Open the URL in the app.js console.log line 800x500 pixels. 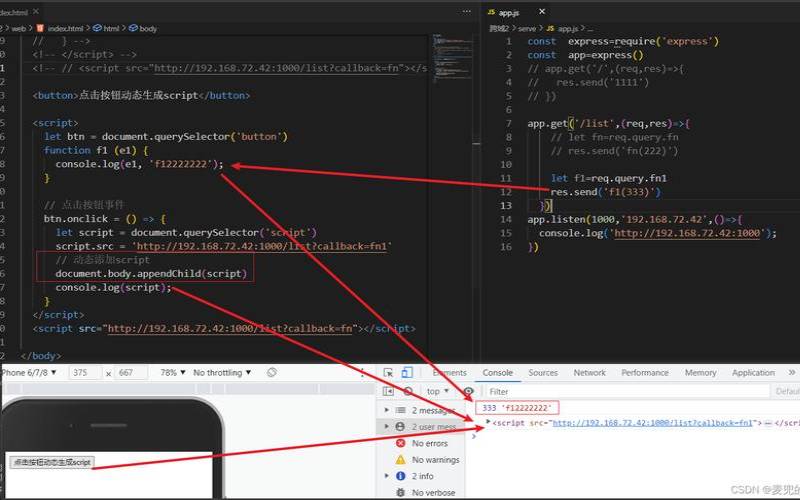pos(687,233)
